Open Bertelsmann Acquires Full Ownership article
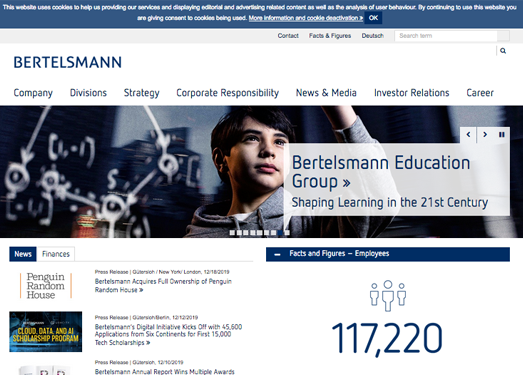 [163, 286]
